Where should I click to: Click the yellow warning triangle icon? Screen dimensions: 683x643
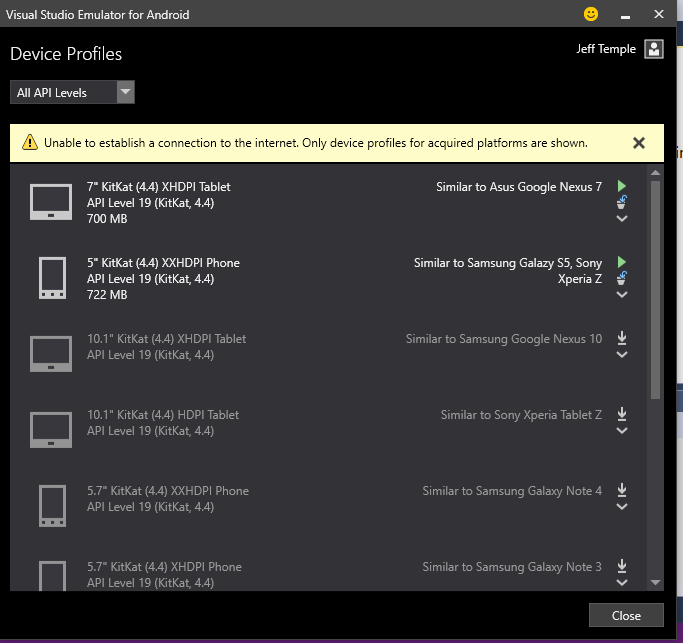click(30, 142)
